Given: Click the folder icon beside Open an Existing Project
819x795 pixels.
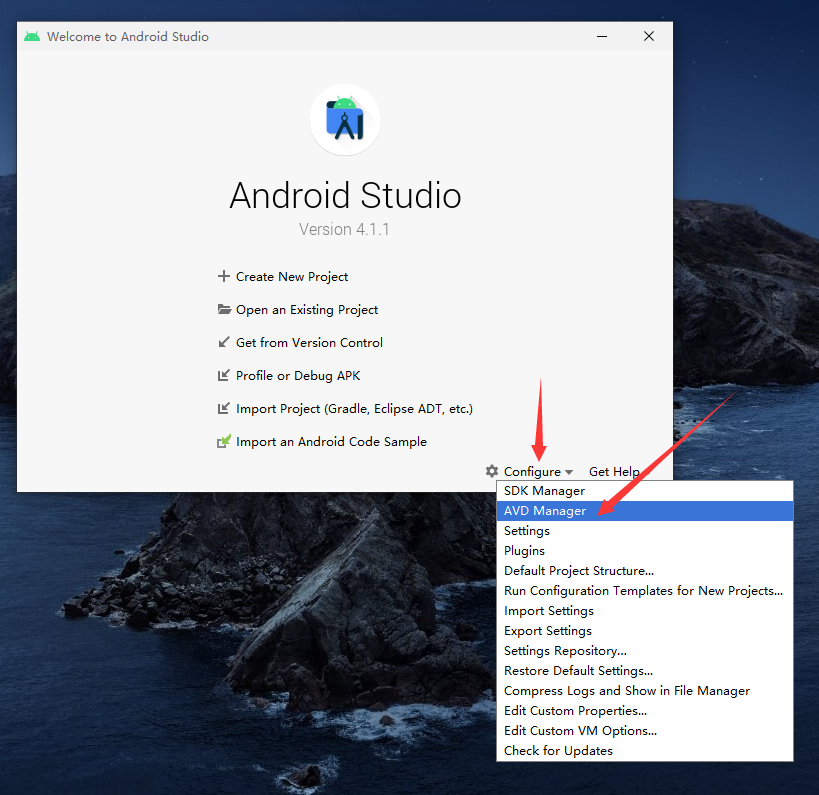Looking at the screenshot, I should click(x=224, y=309).
